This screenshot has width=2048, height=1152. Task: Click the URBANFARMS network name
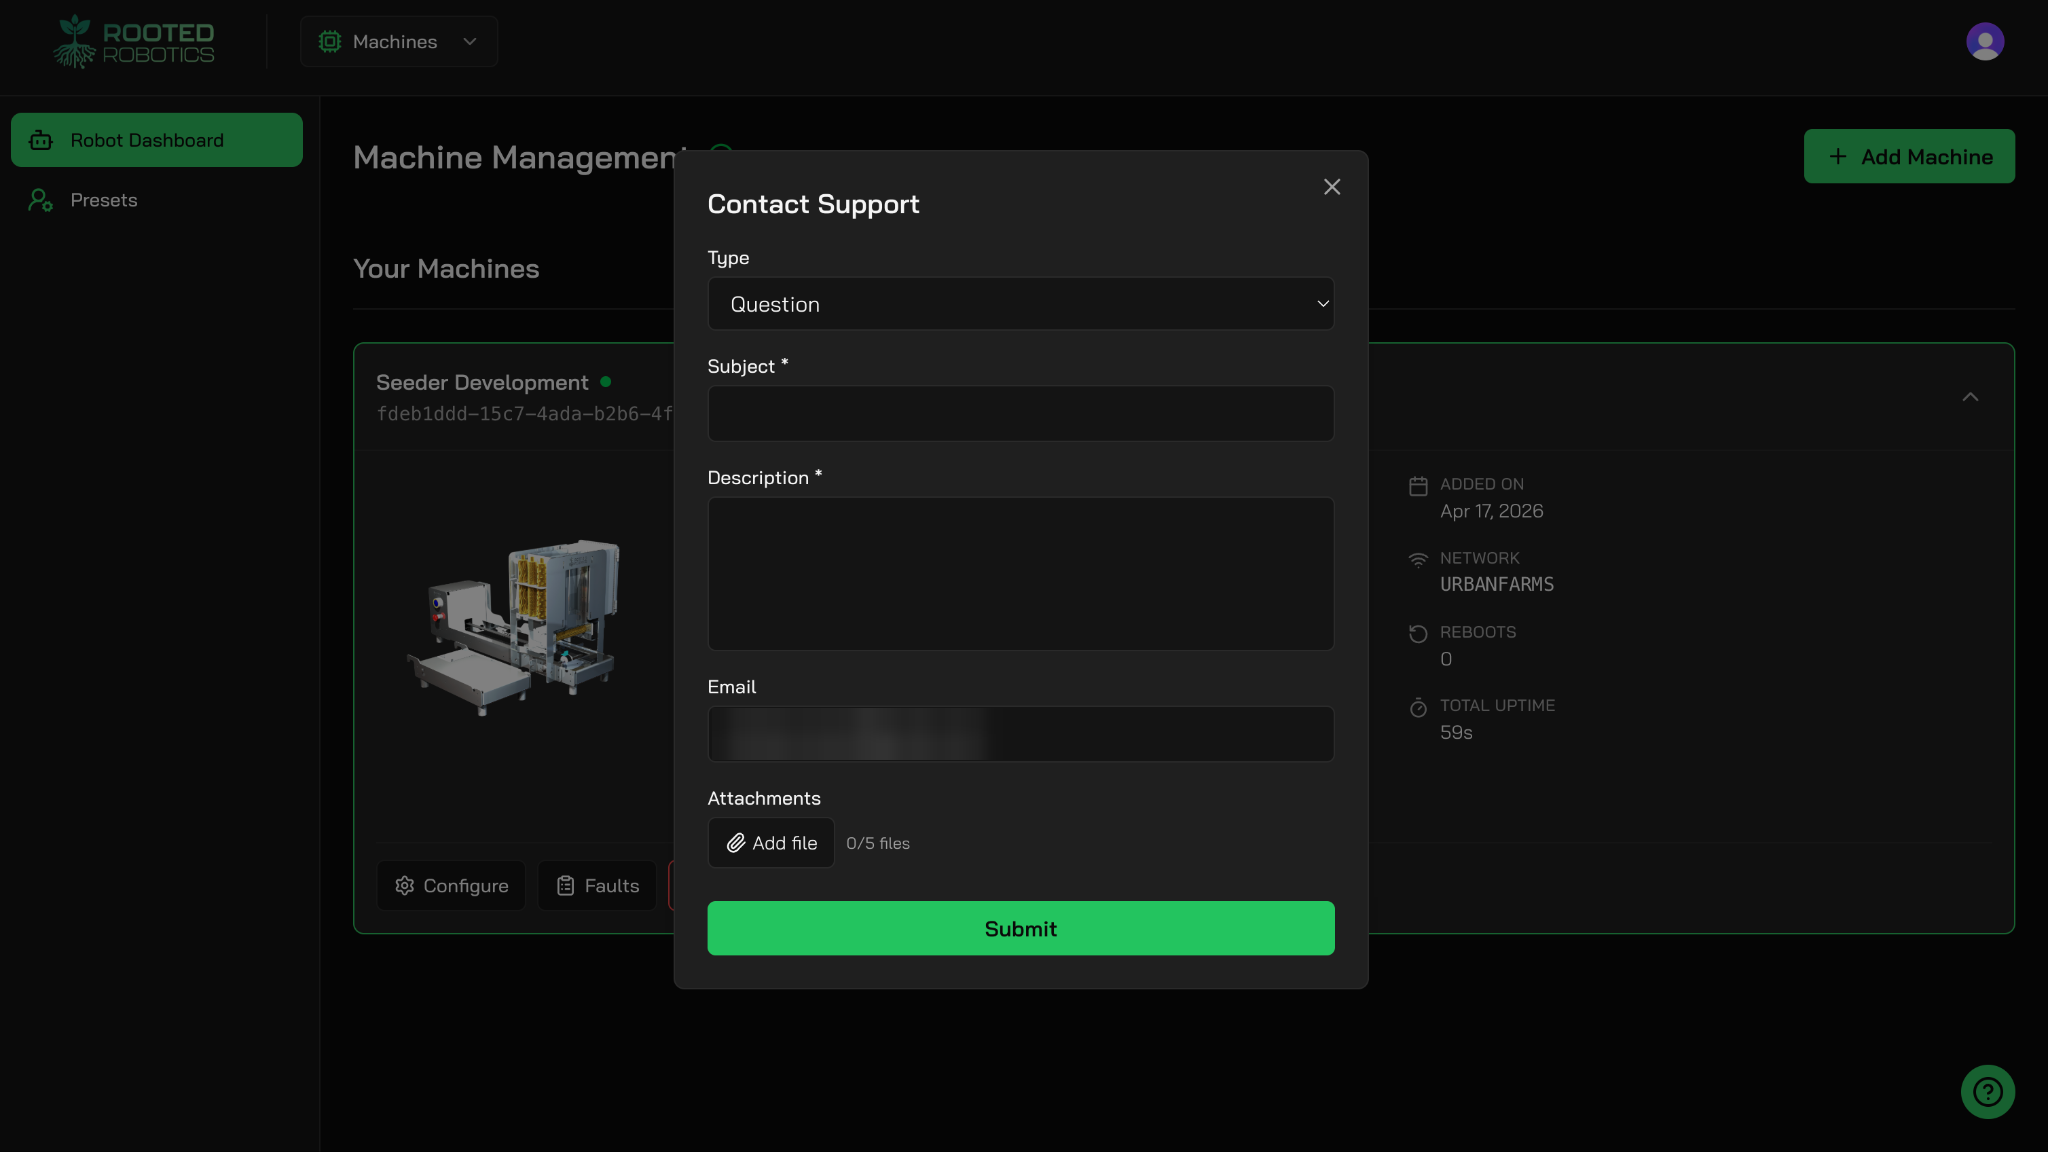1496,584
